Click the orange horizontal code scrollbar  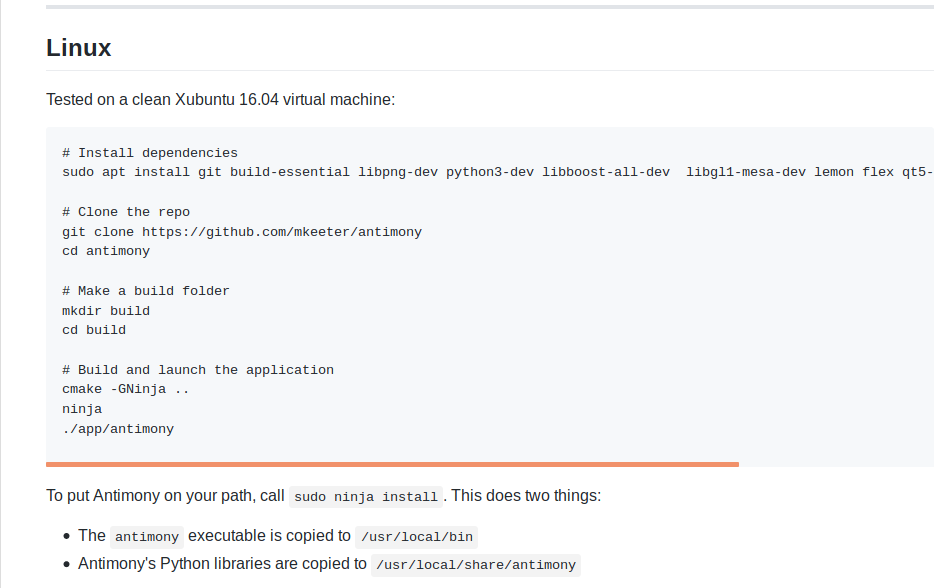(392, 464)
